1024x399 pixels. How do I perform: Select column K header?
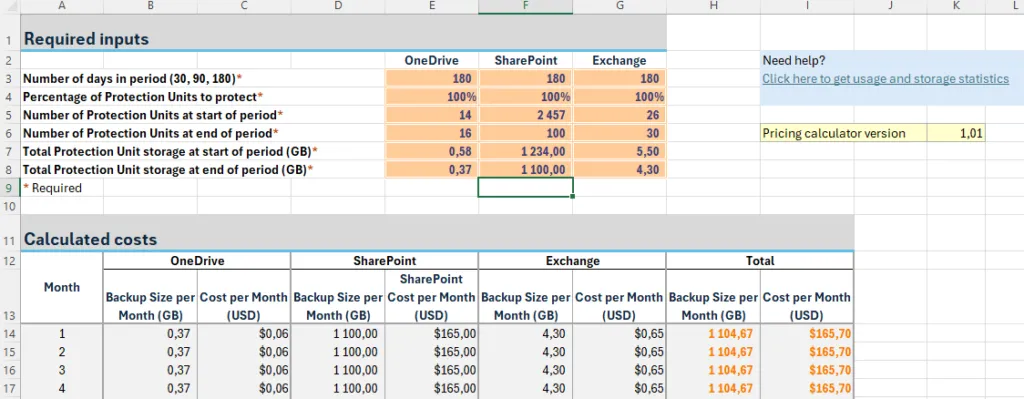click(956, 6)
